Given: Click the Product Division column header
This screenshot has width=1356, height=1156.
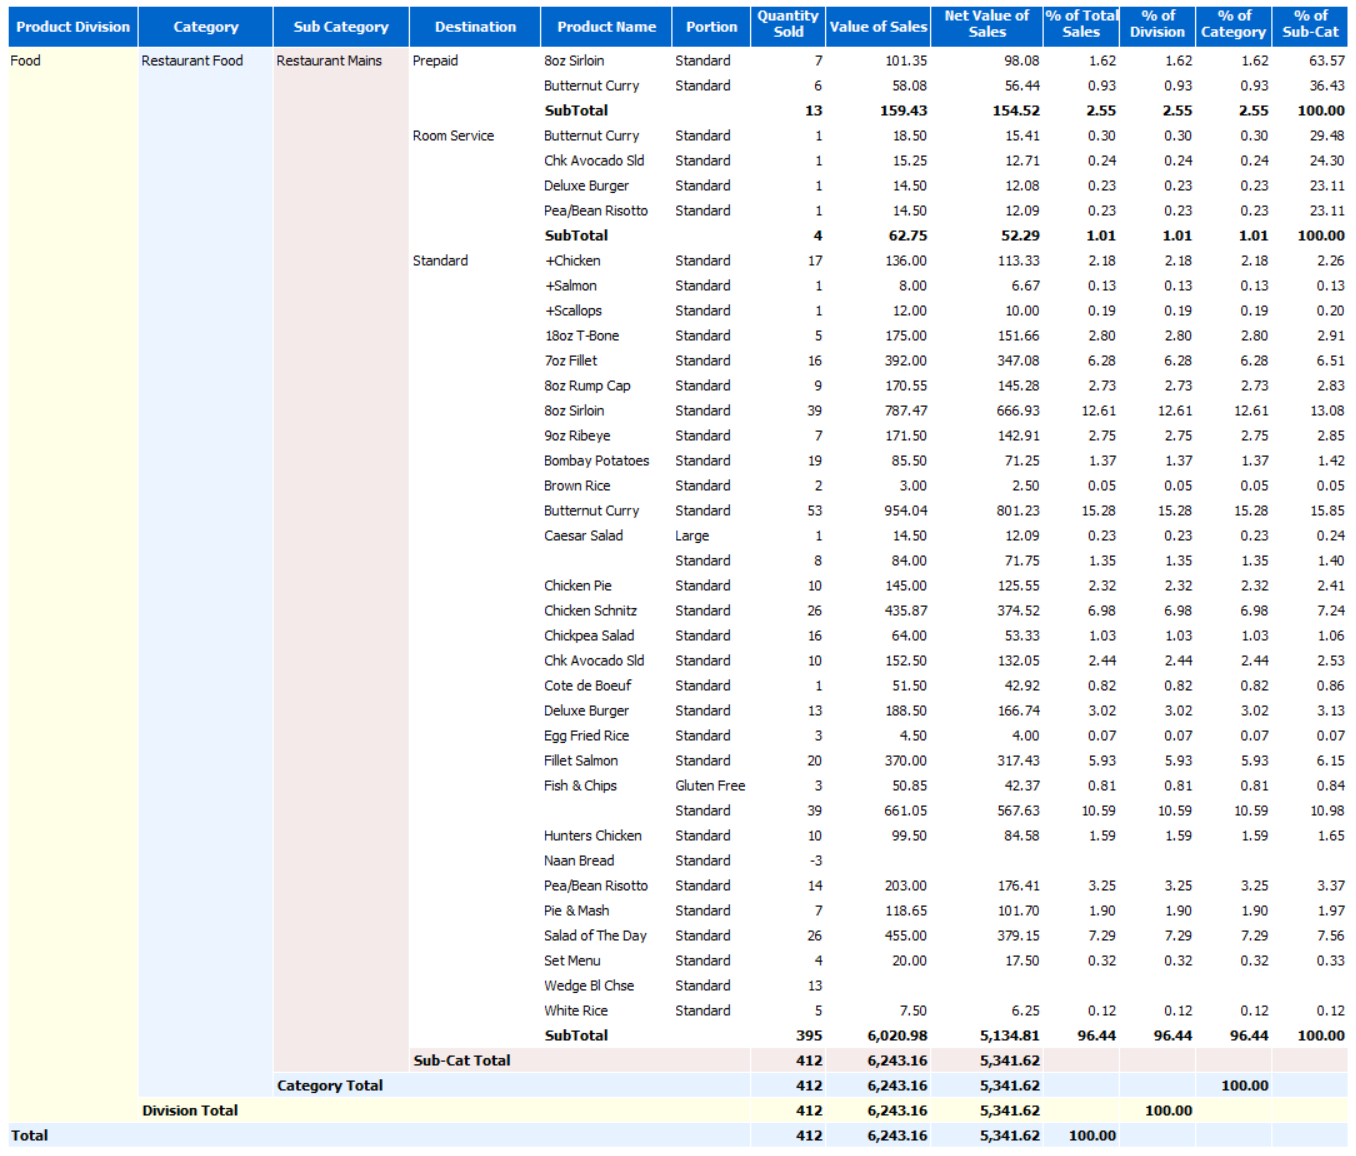Looking at the screenshot, I should (x=73, y=27).
